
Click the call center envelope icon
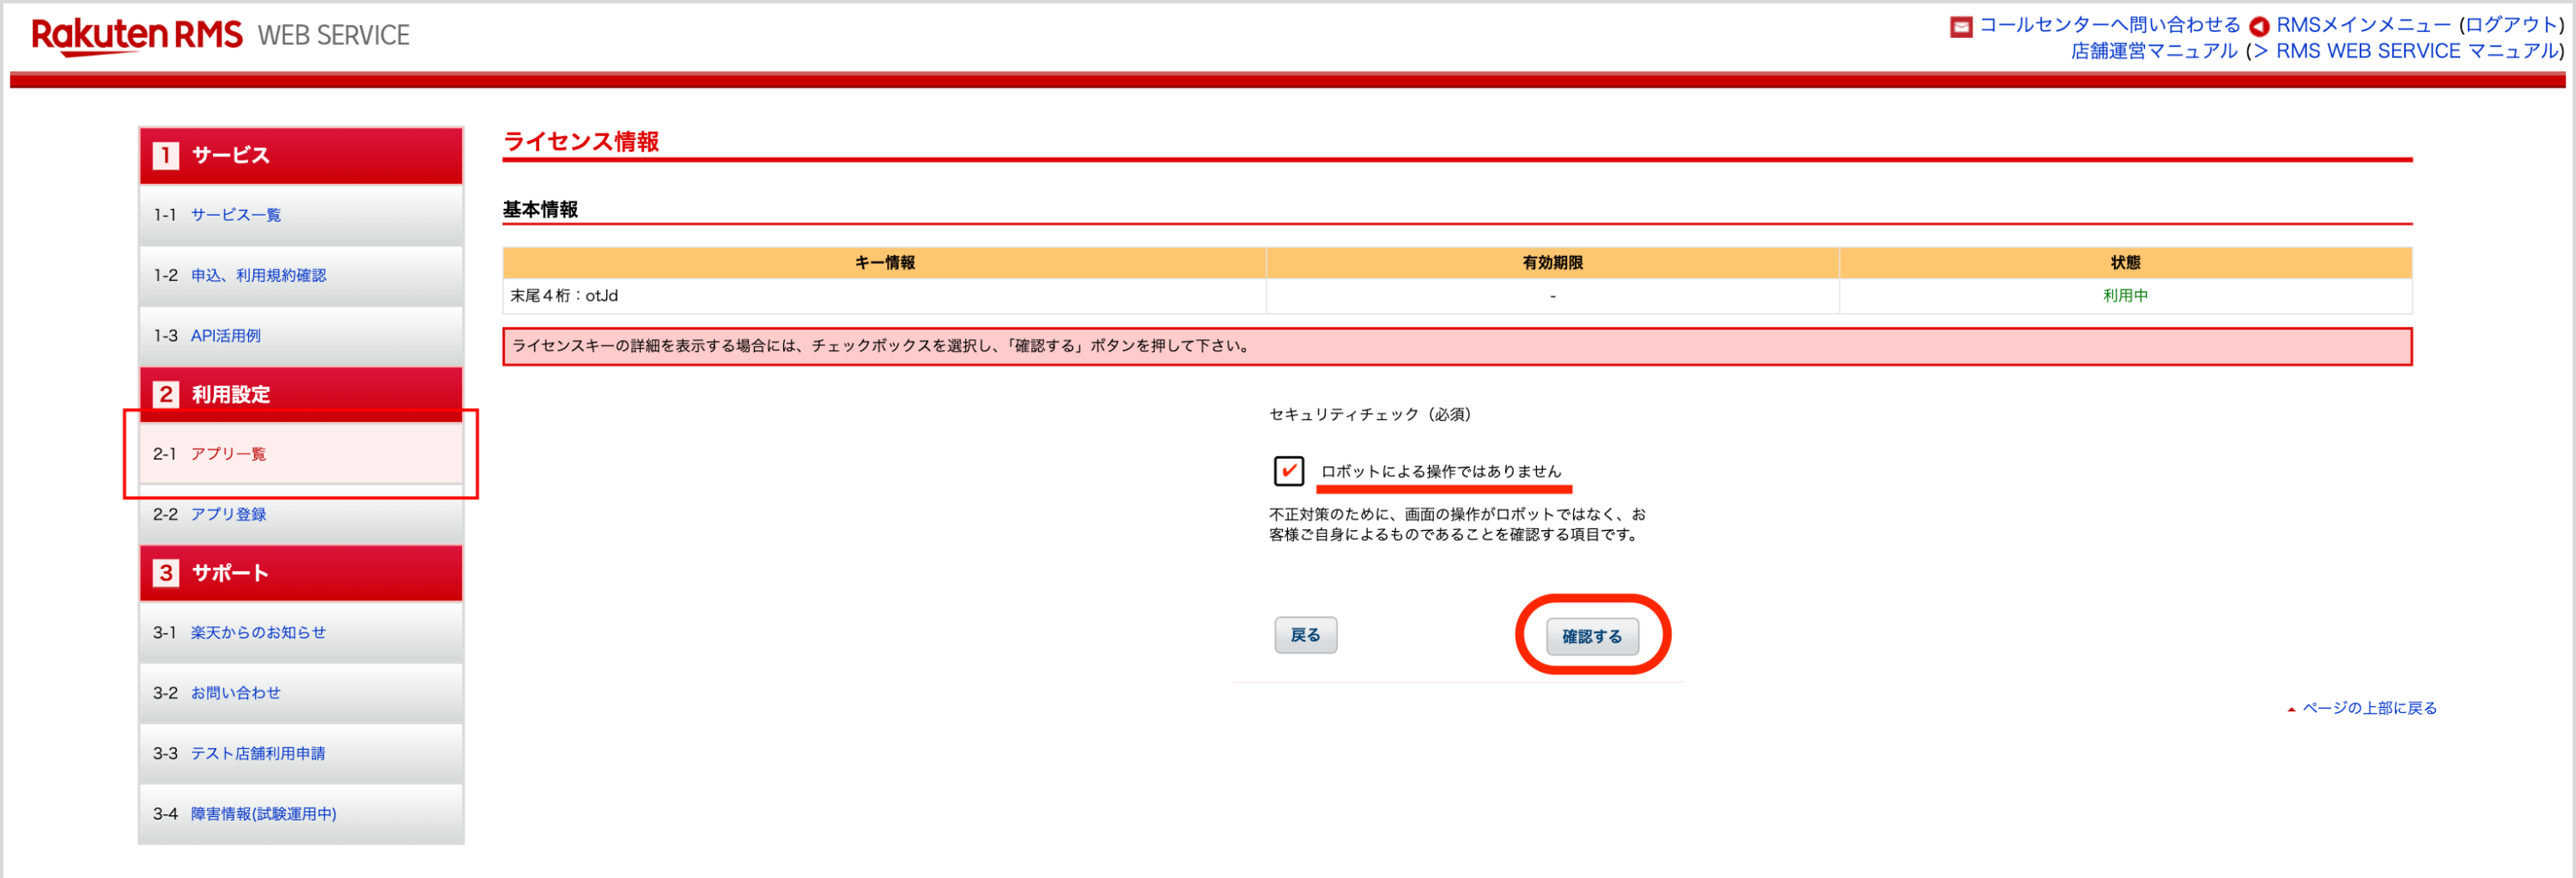coord(1960,26)
